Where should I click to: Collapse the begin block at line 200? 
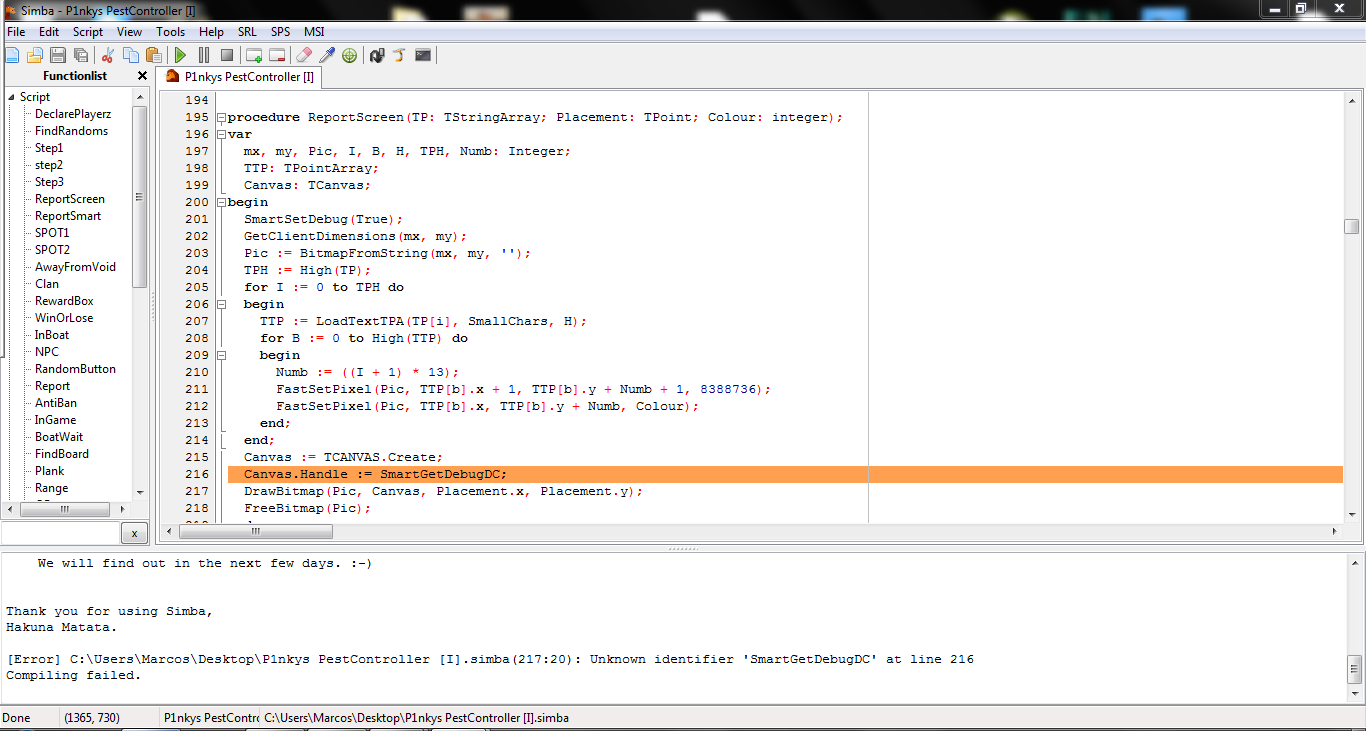point(221,203)
